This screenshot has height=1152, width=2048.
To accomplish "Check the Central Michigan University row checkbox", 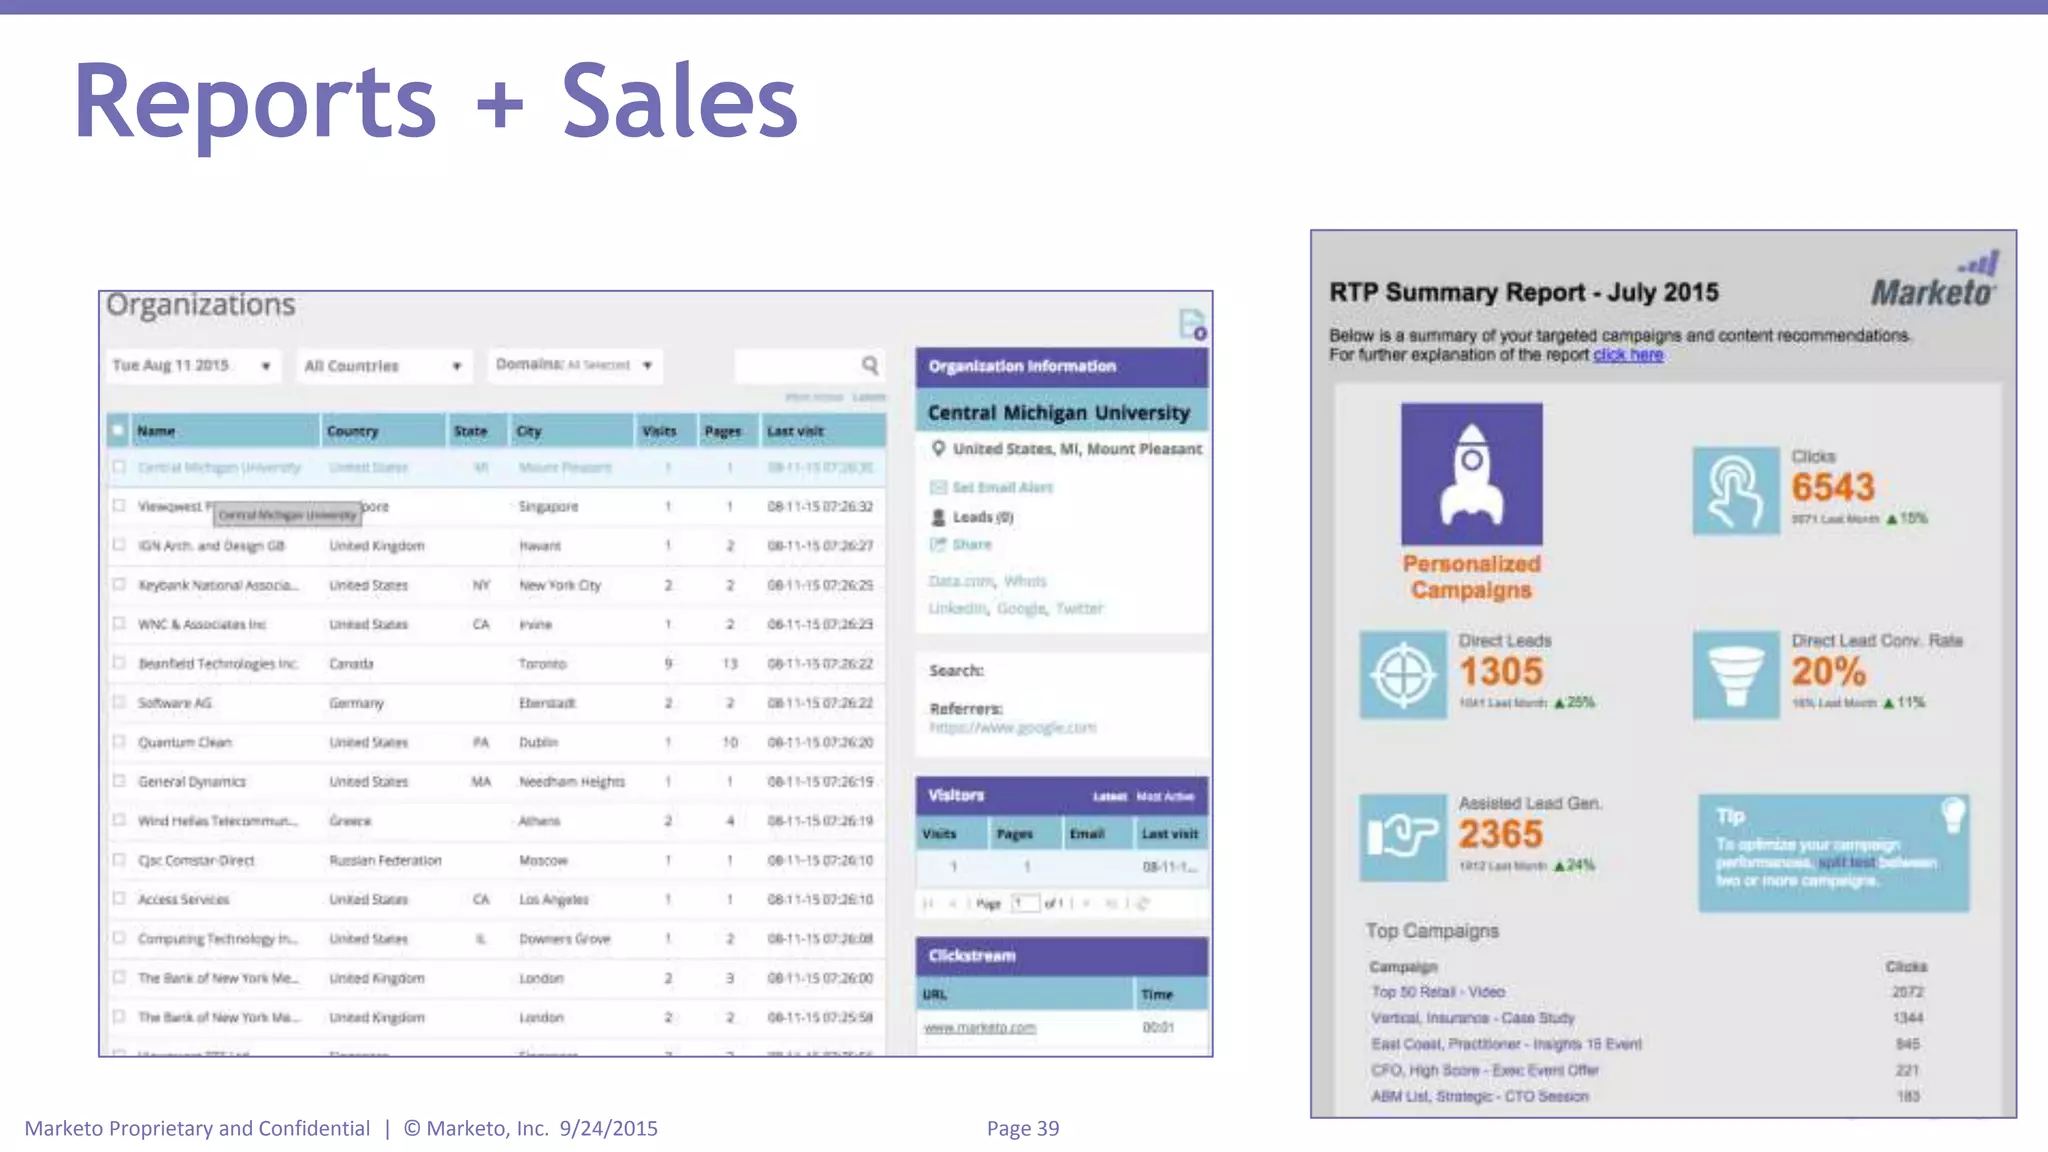I will coord(119,467).
